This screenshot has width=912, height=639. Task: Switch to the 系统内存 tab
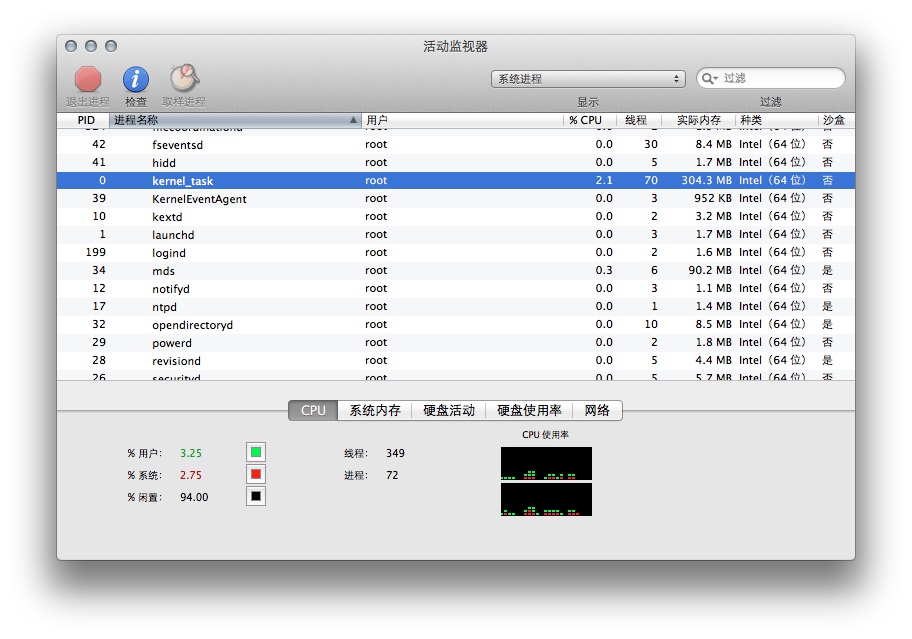point(375,410)
